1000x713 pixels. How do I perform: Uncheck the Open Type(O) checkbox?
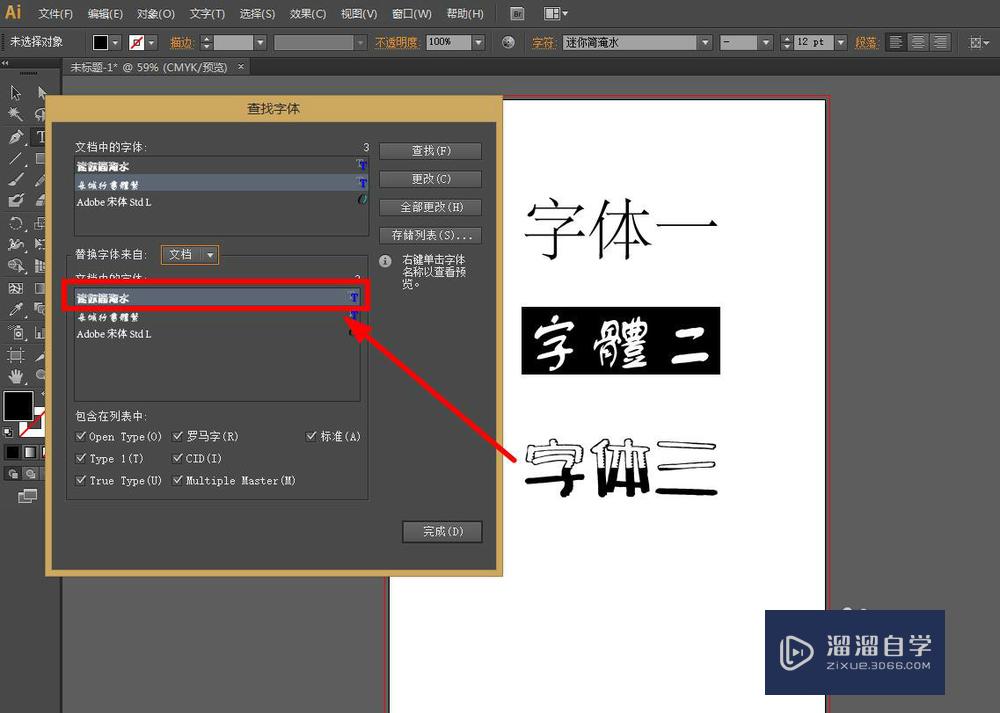82,436
